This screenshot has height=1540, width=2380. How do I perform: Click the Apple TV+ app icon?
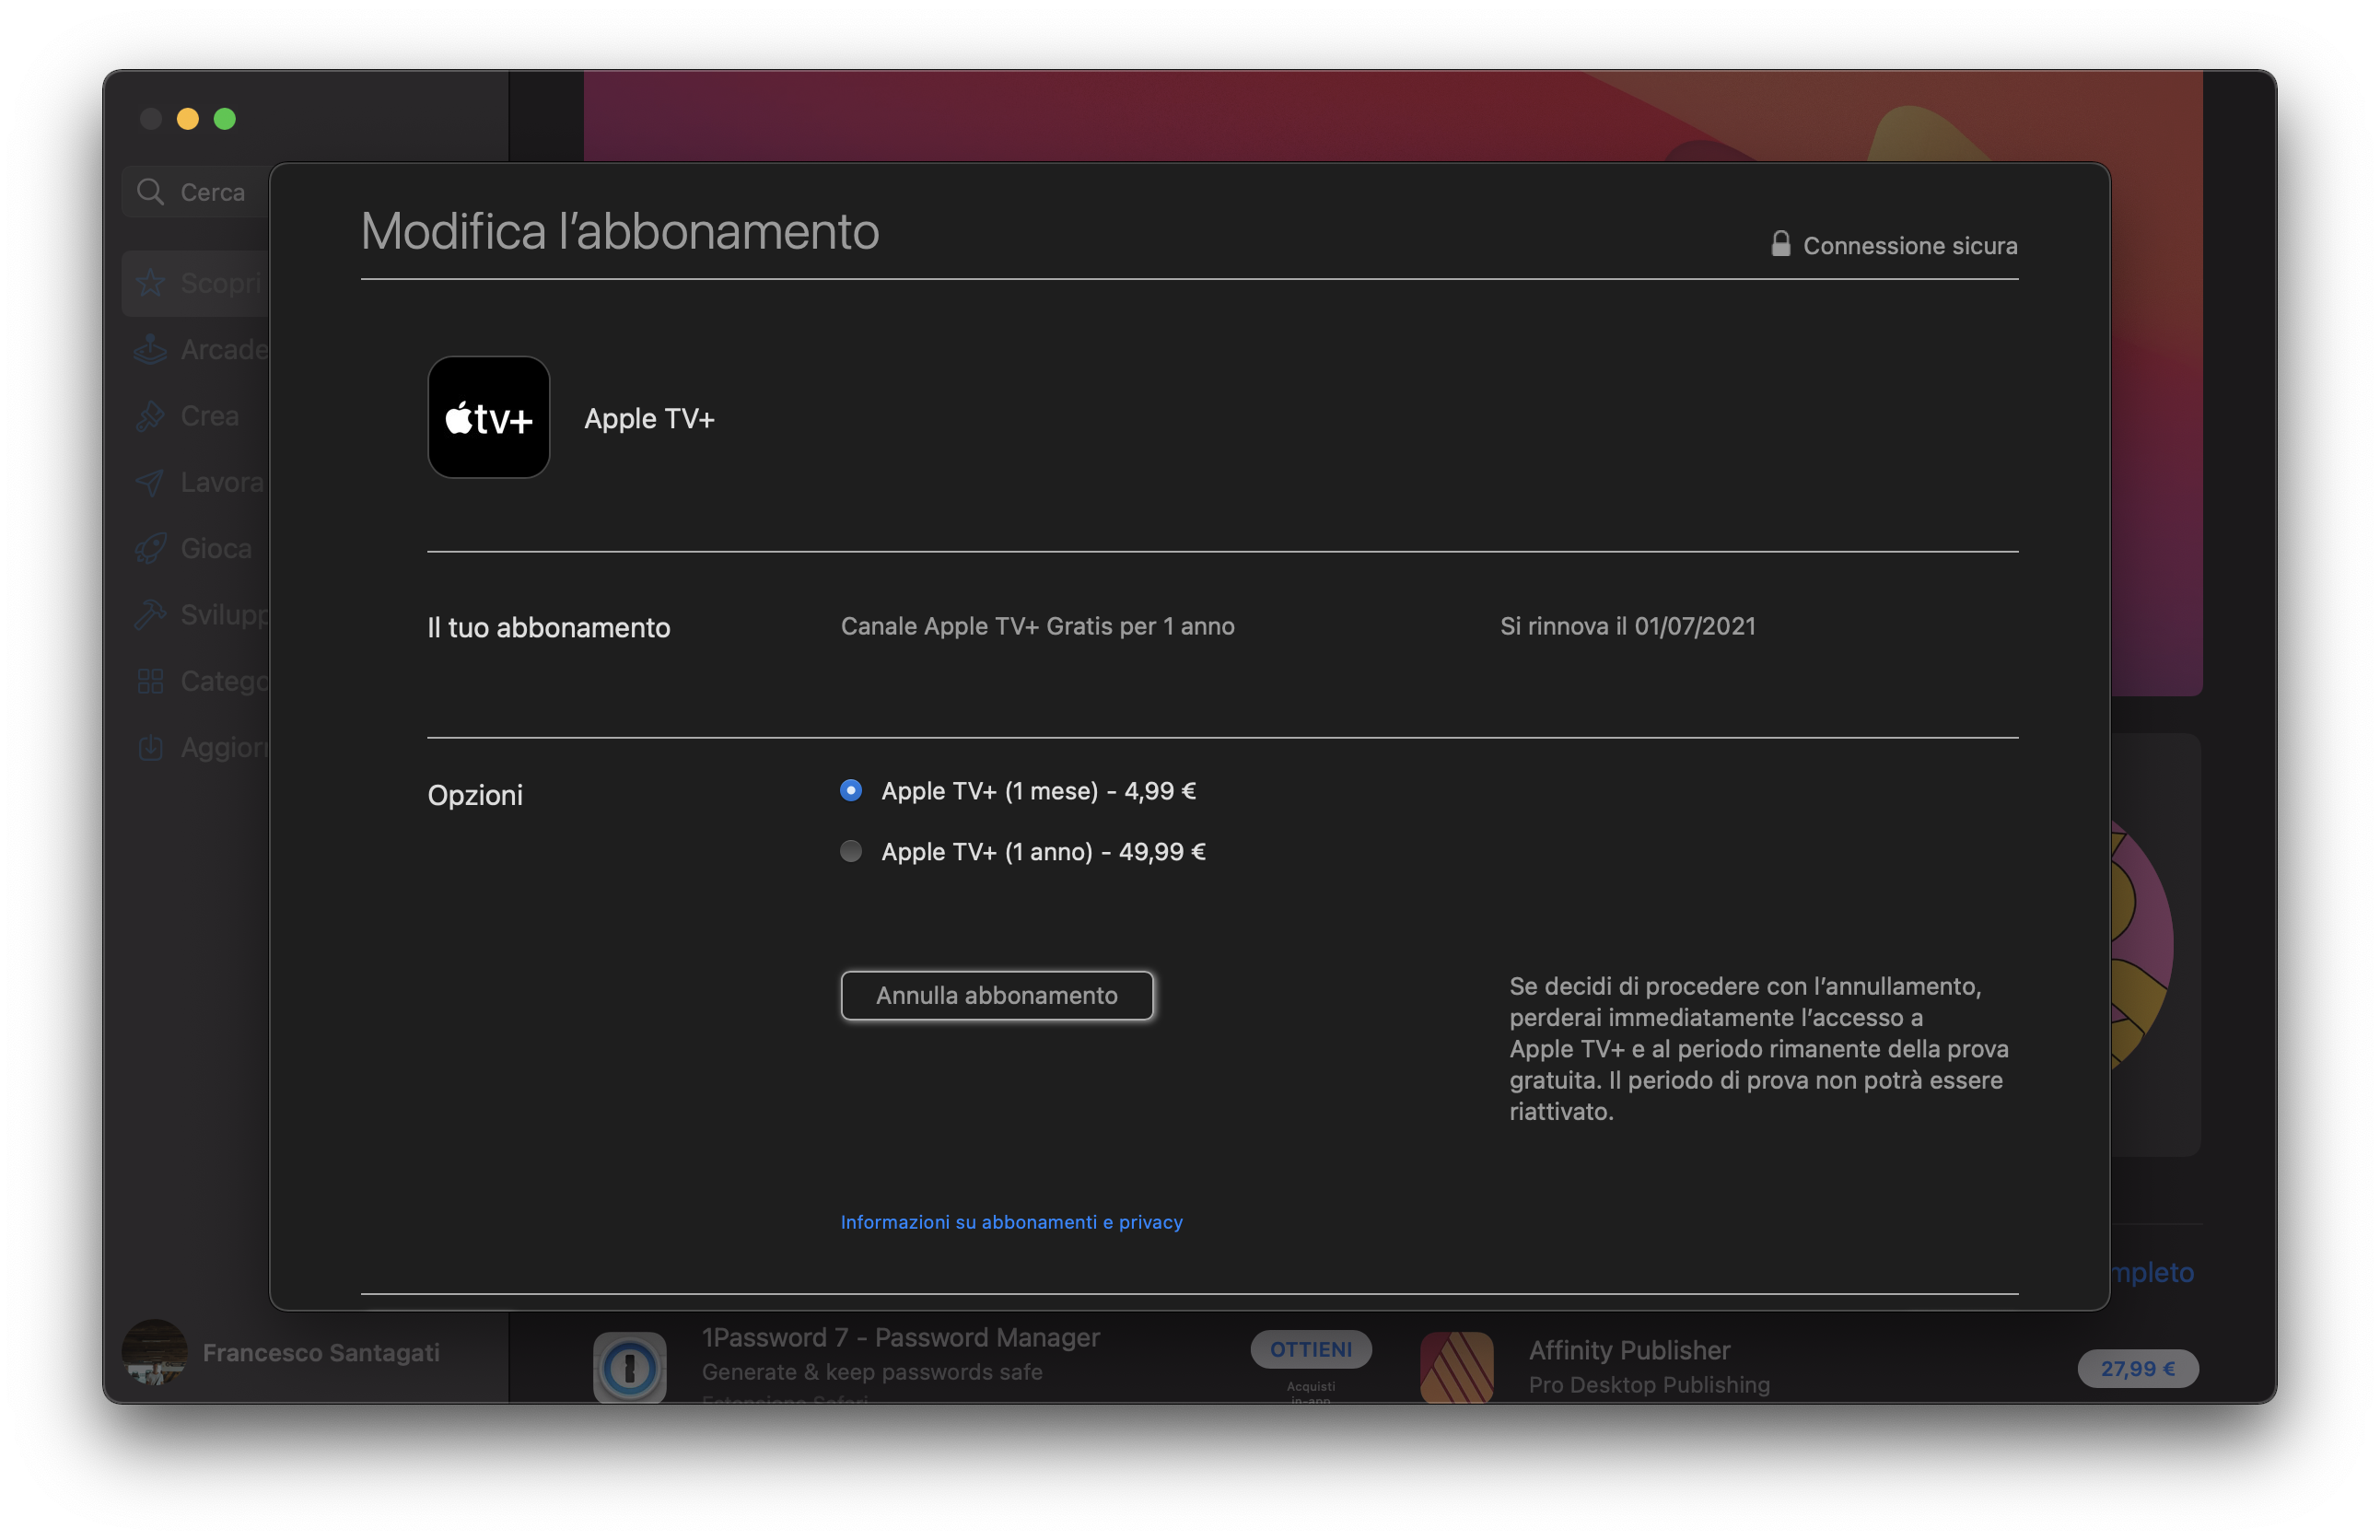[488, 417]
